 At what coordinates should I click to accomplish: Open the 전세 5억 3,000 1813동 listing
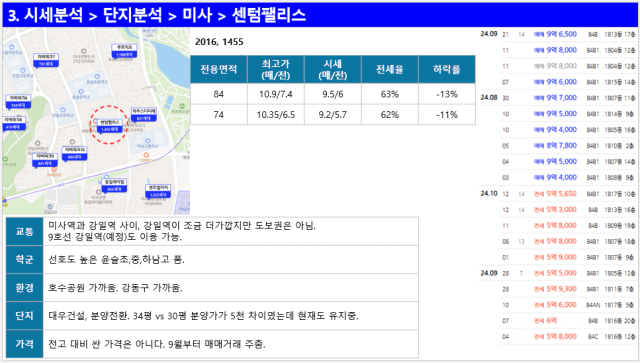[x=569, y=210]
